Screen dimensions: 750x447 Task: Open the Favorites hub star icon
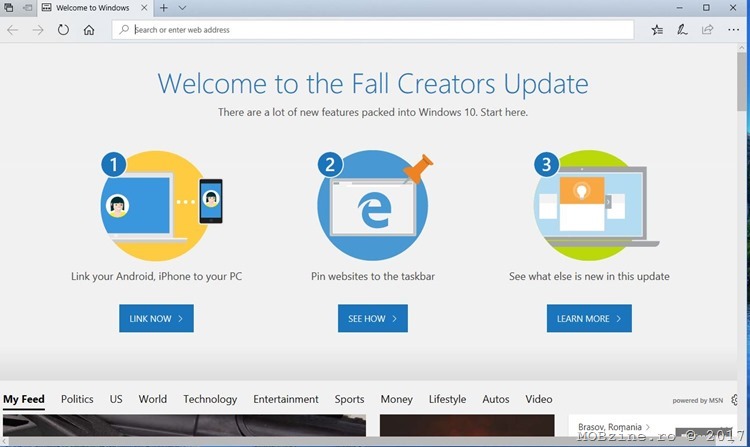tap(657, 30)
